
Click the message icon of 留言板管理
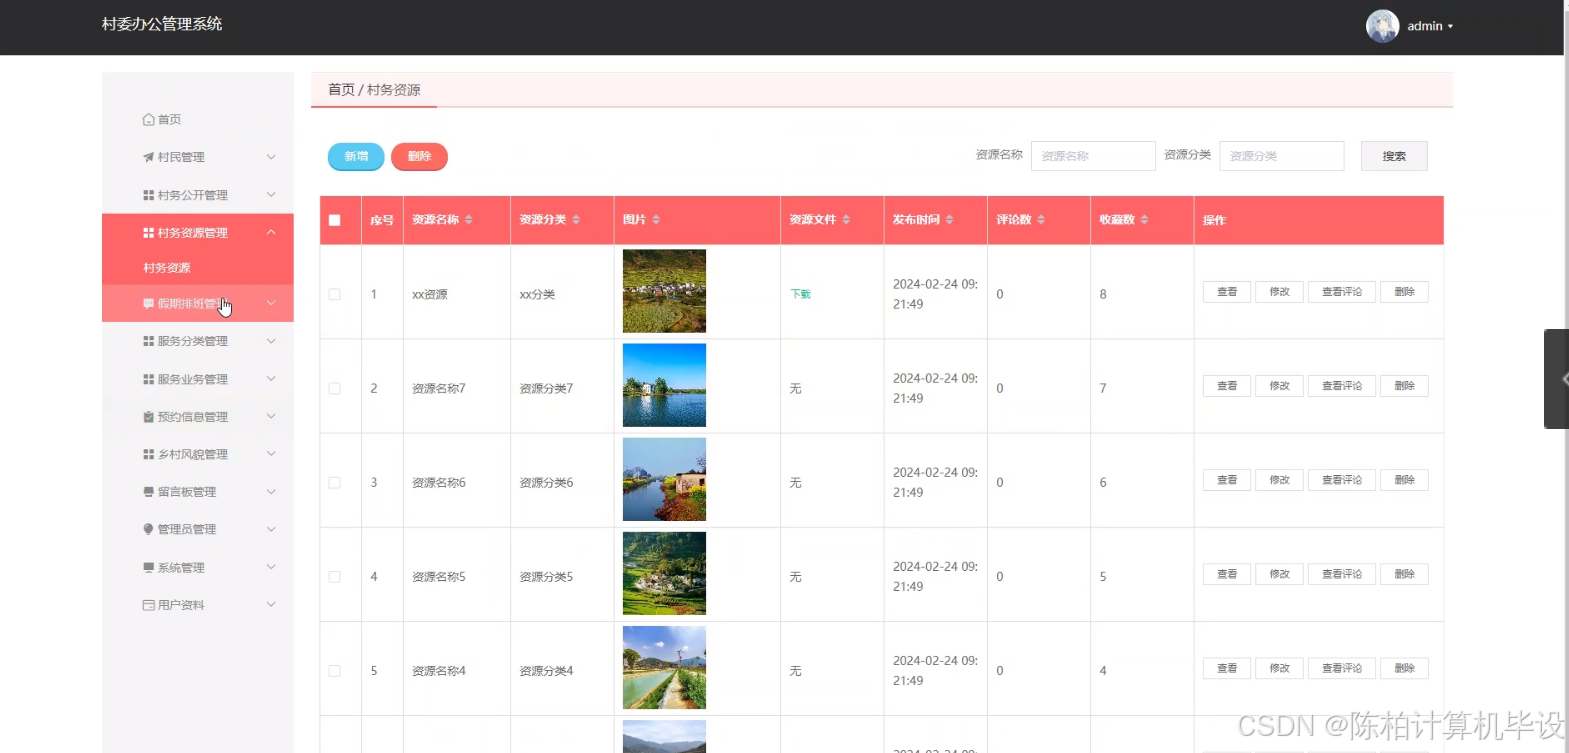coord(148,492)
